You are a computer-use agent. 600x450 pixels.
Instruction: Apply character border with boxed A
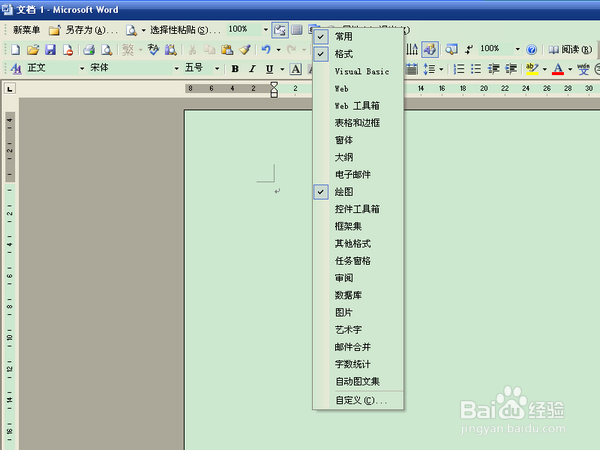(295, 69)
